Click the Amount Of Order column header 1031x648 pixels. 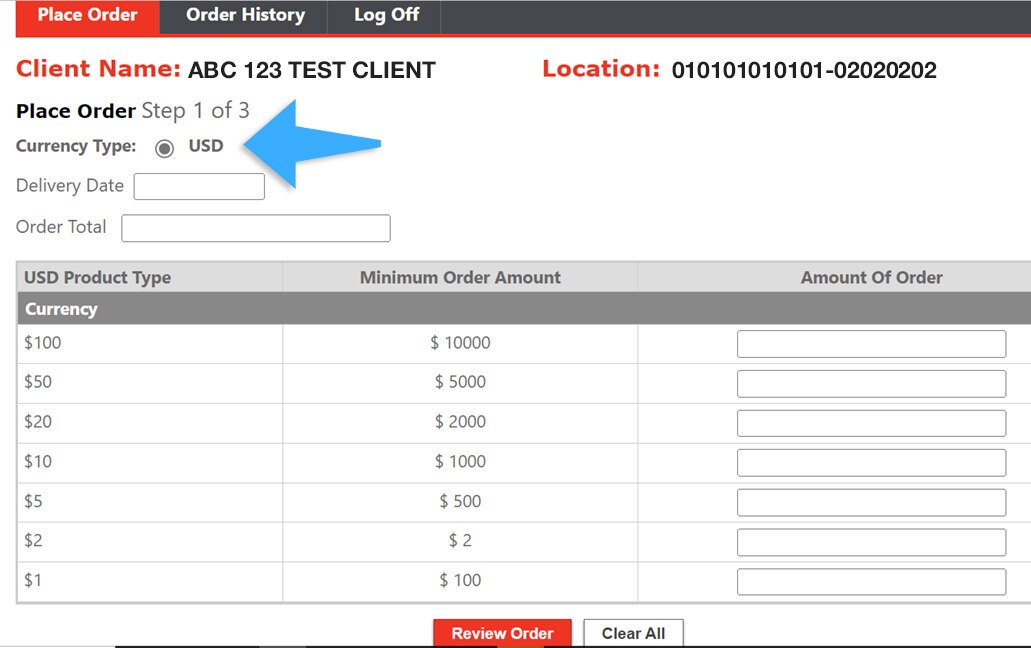tap(871, 277)
